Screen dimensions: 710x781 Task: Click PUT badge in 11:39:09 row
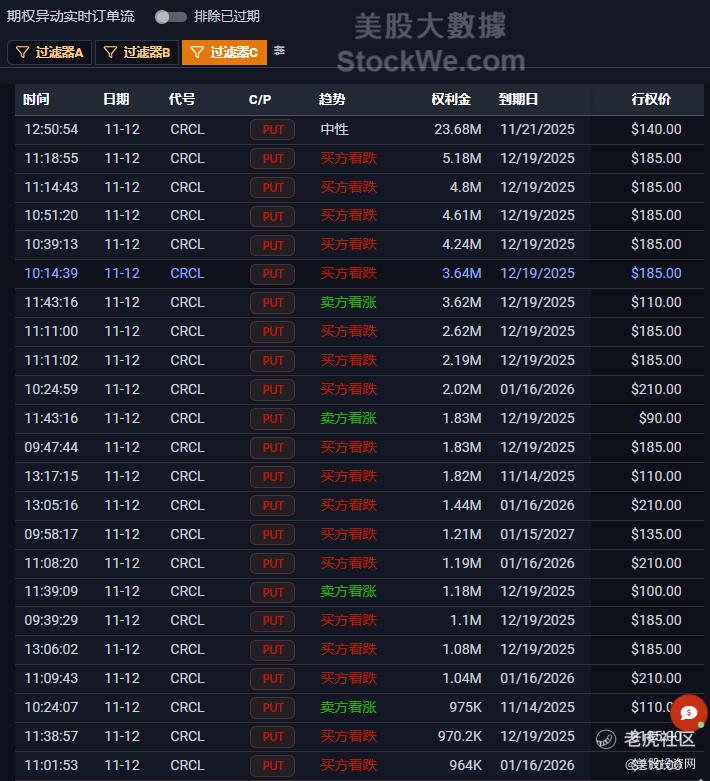click(273, 592)
